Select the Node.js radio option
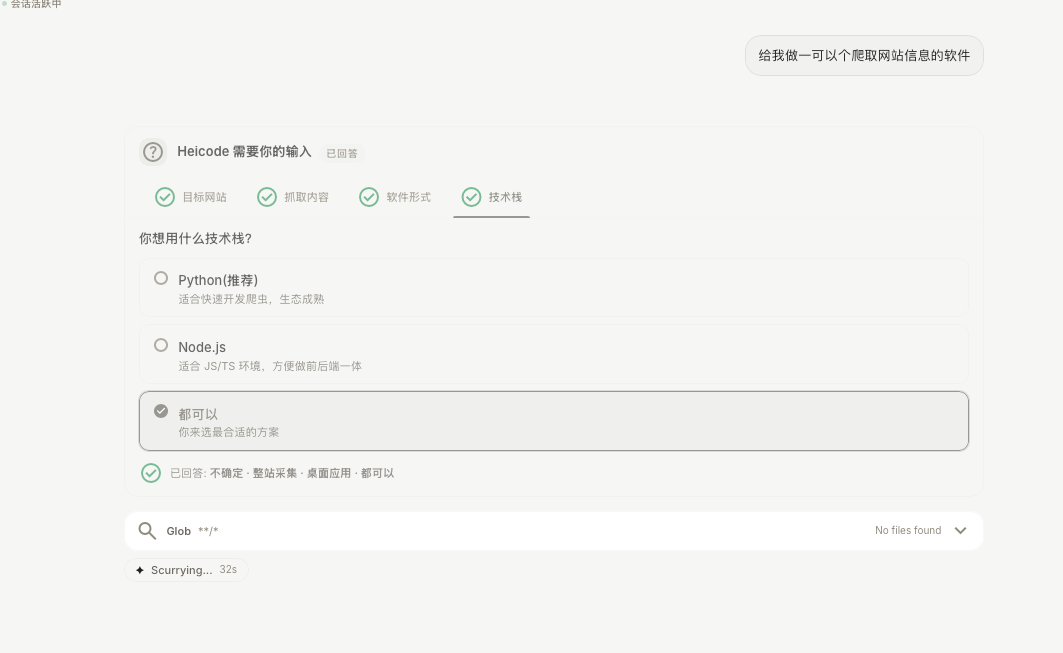Viewport: 1063px width, 653px height. point(161,345)
